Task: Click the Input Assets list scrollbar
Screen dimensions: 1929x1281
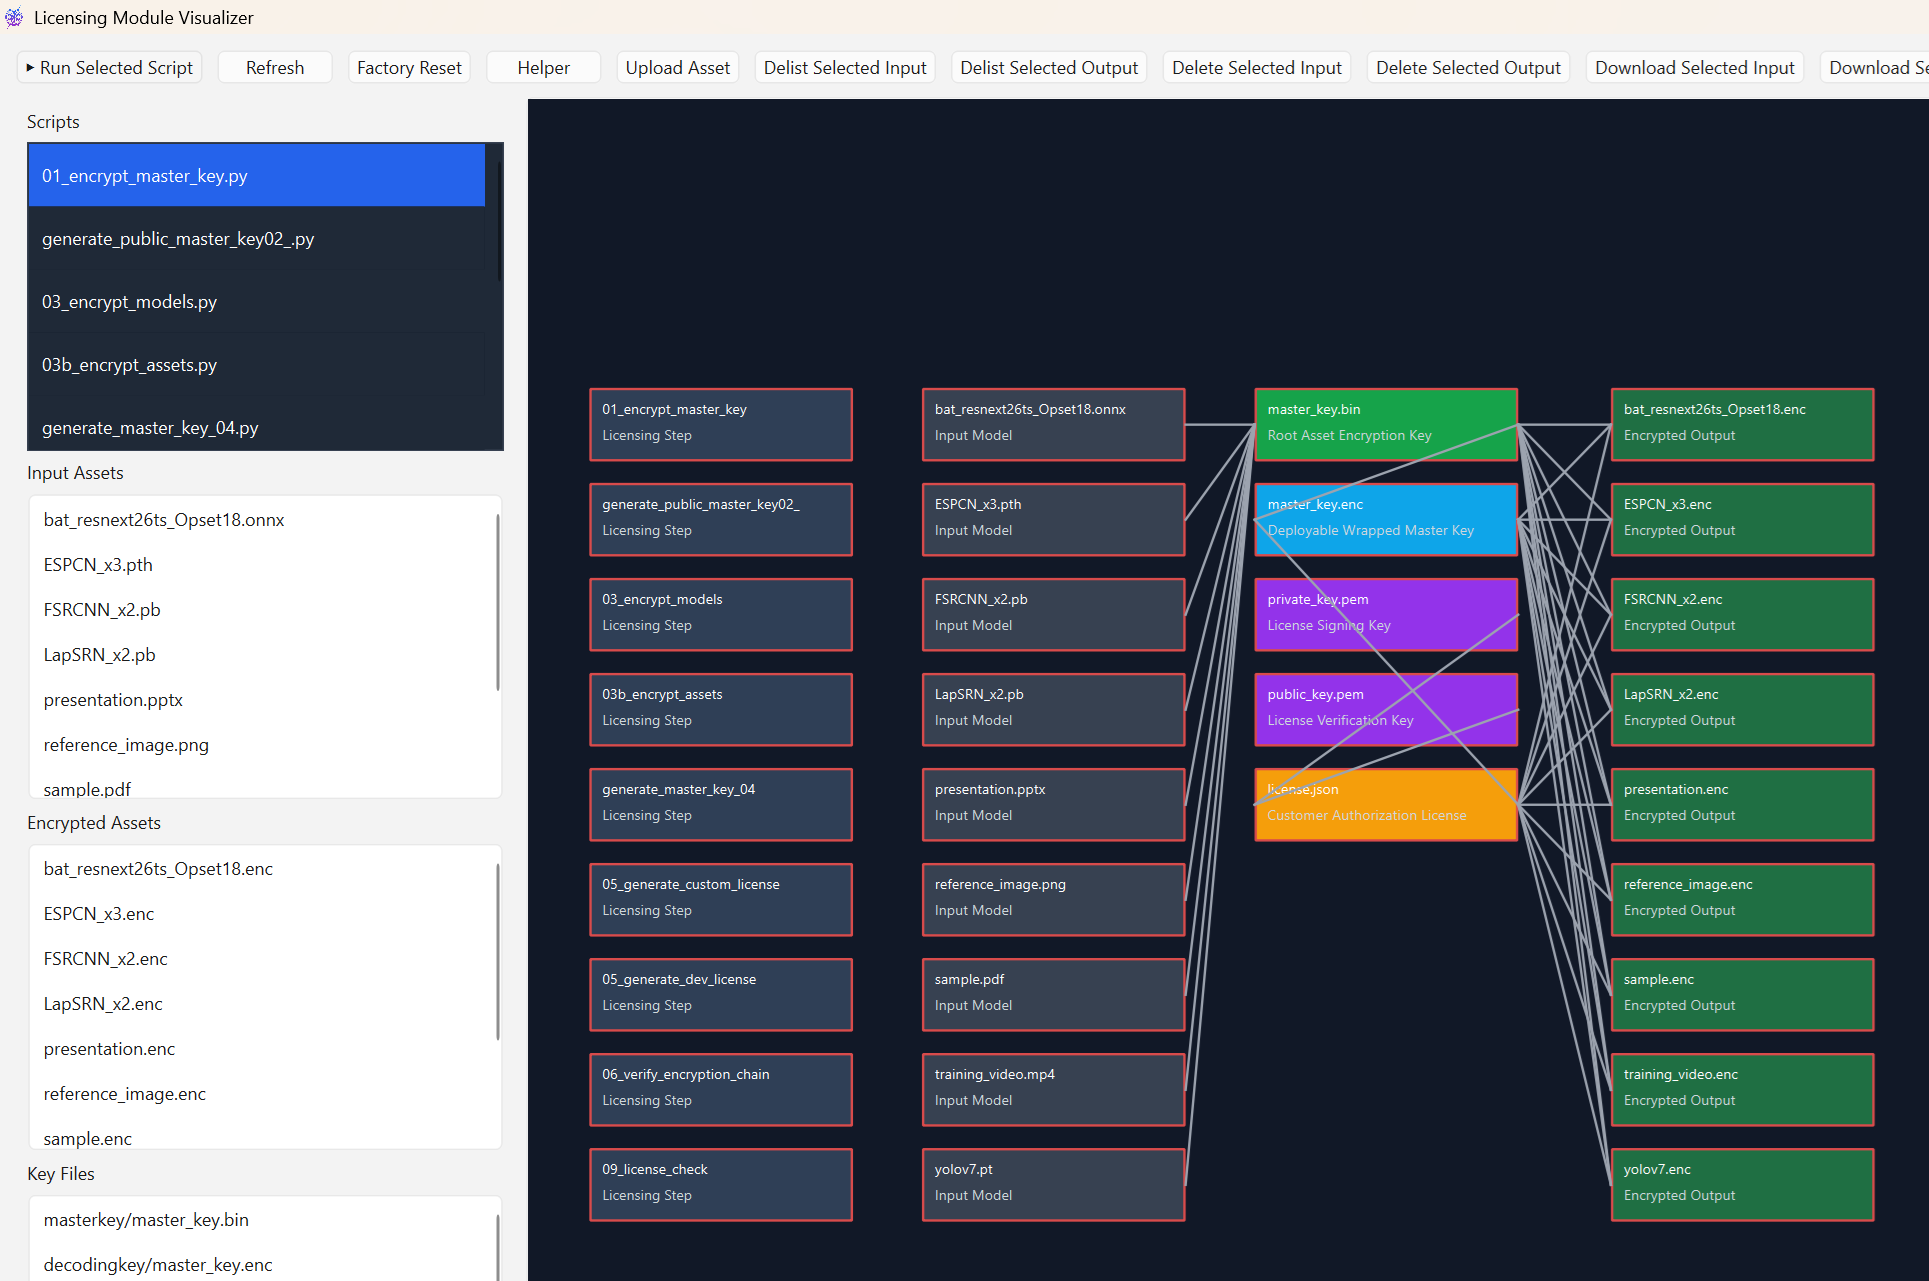Action: [x=498, y=601]
